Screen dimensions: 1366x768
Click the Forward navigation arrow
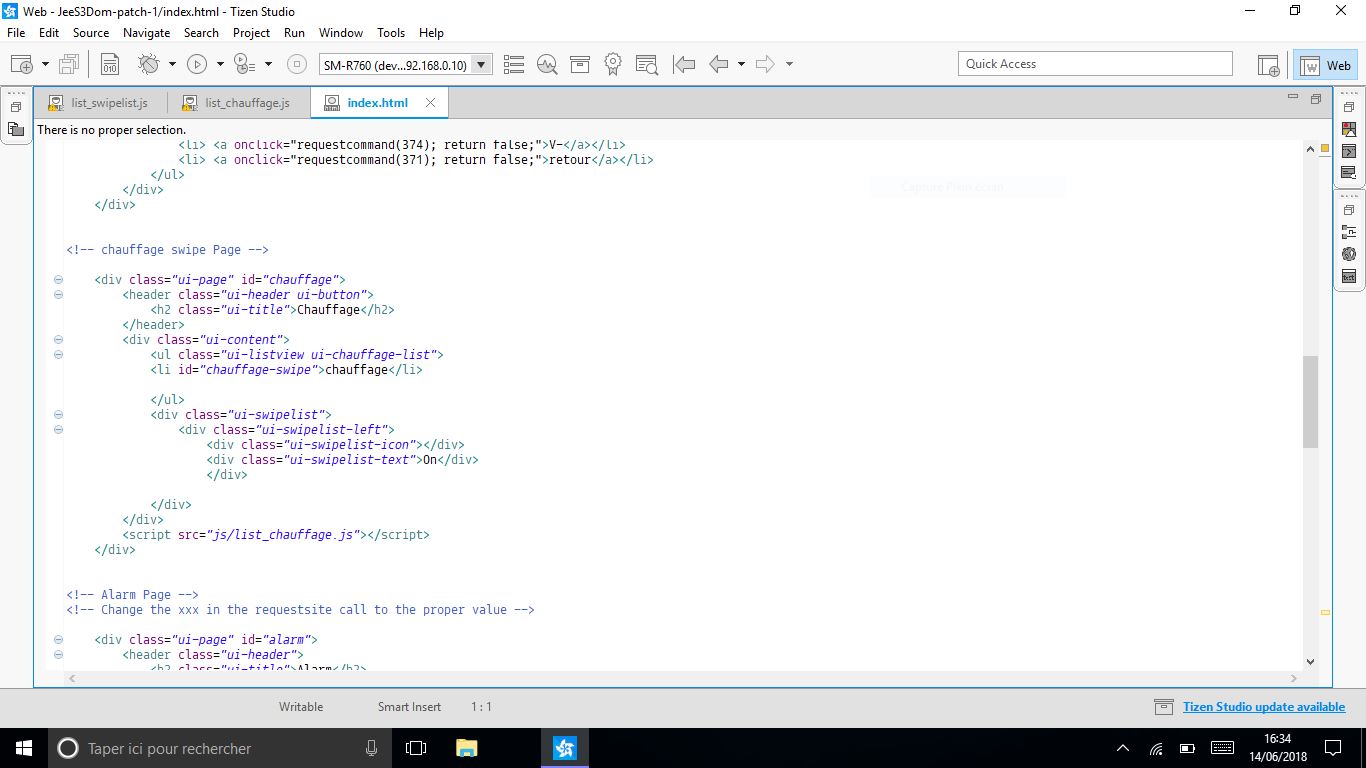pos(765,64)
